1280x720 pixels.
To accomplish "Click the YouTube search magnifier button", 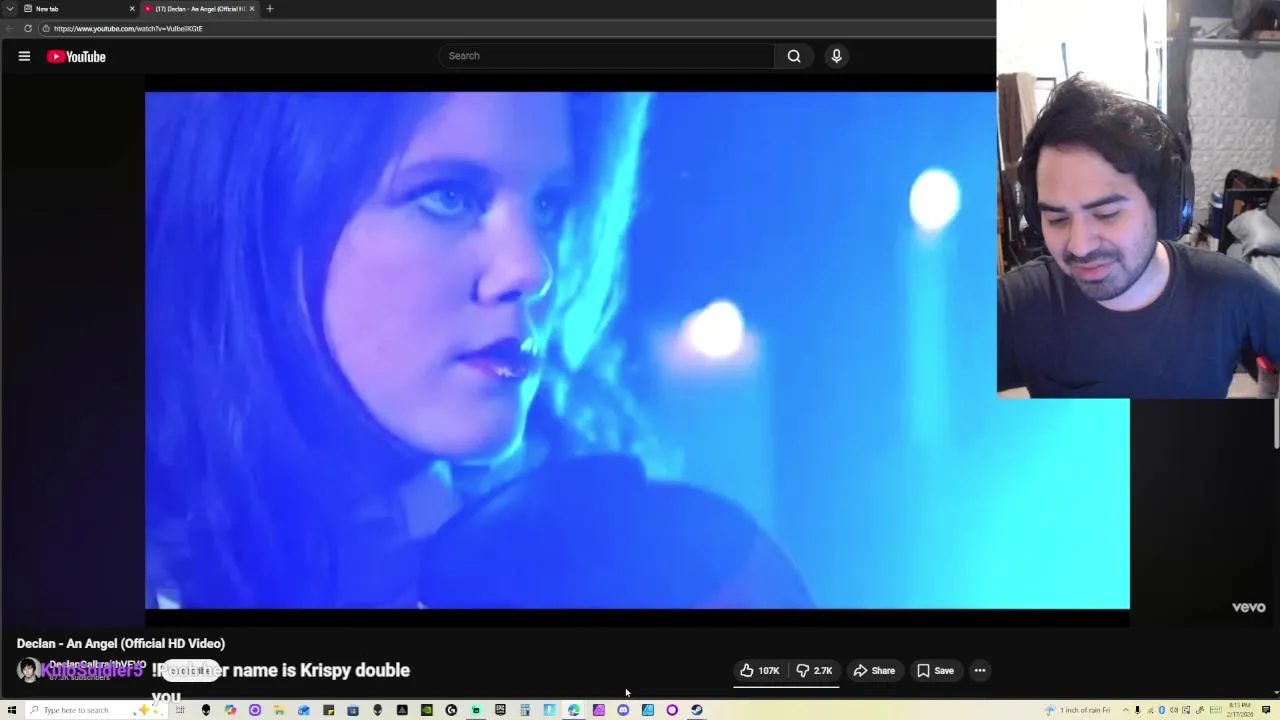I will click(x=794, y=56).
